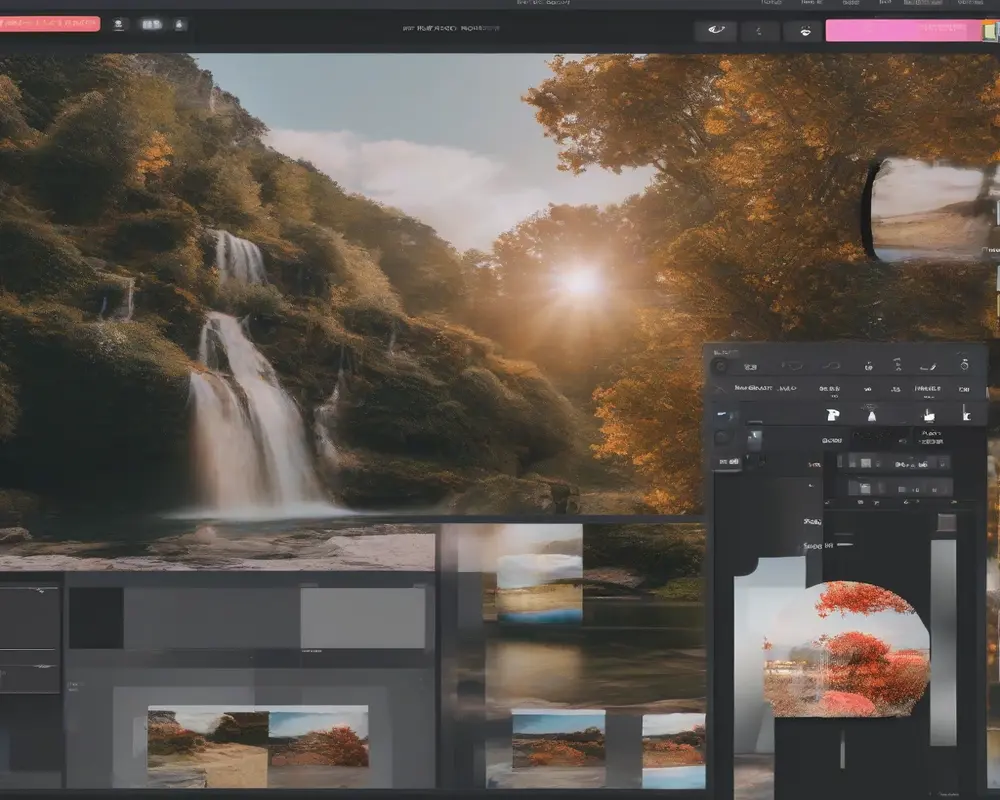Click the coral red button in top-left header

click(49, 24)
